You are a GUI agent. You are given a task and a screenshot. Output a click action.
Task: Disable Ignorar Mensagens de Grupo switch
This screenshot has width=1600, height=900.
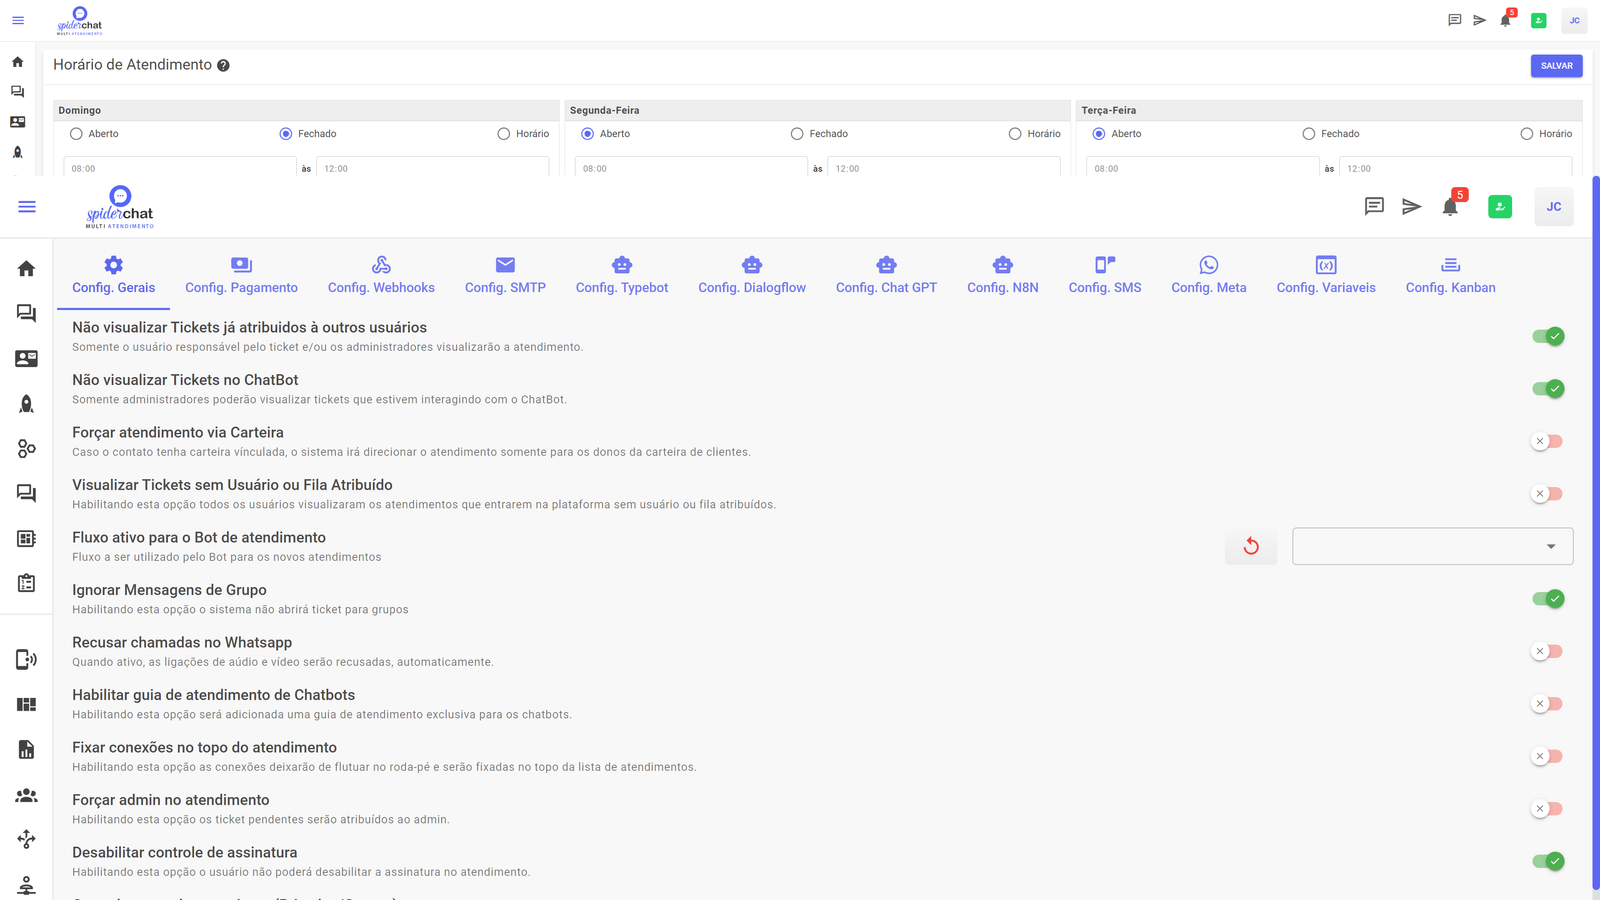pyautogui.click(x=1548, y=598)
